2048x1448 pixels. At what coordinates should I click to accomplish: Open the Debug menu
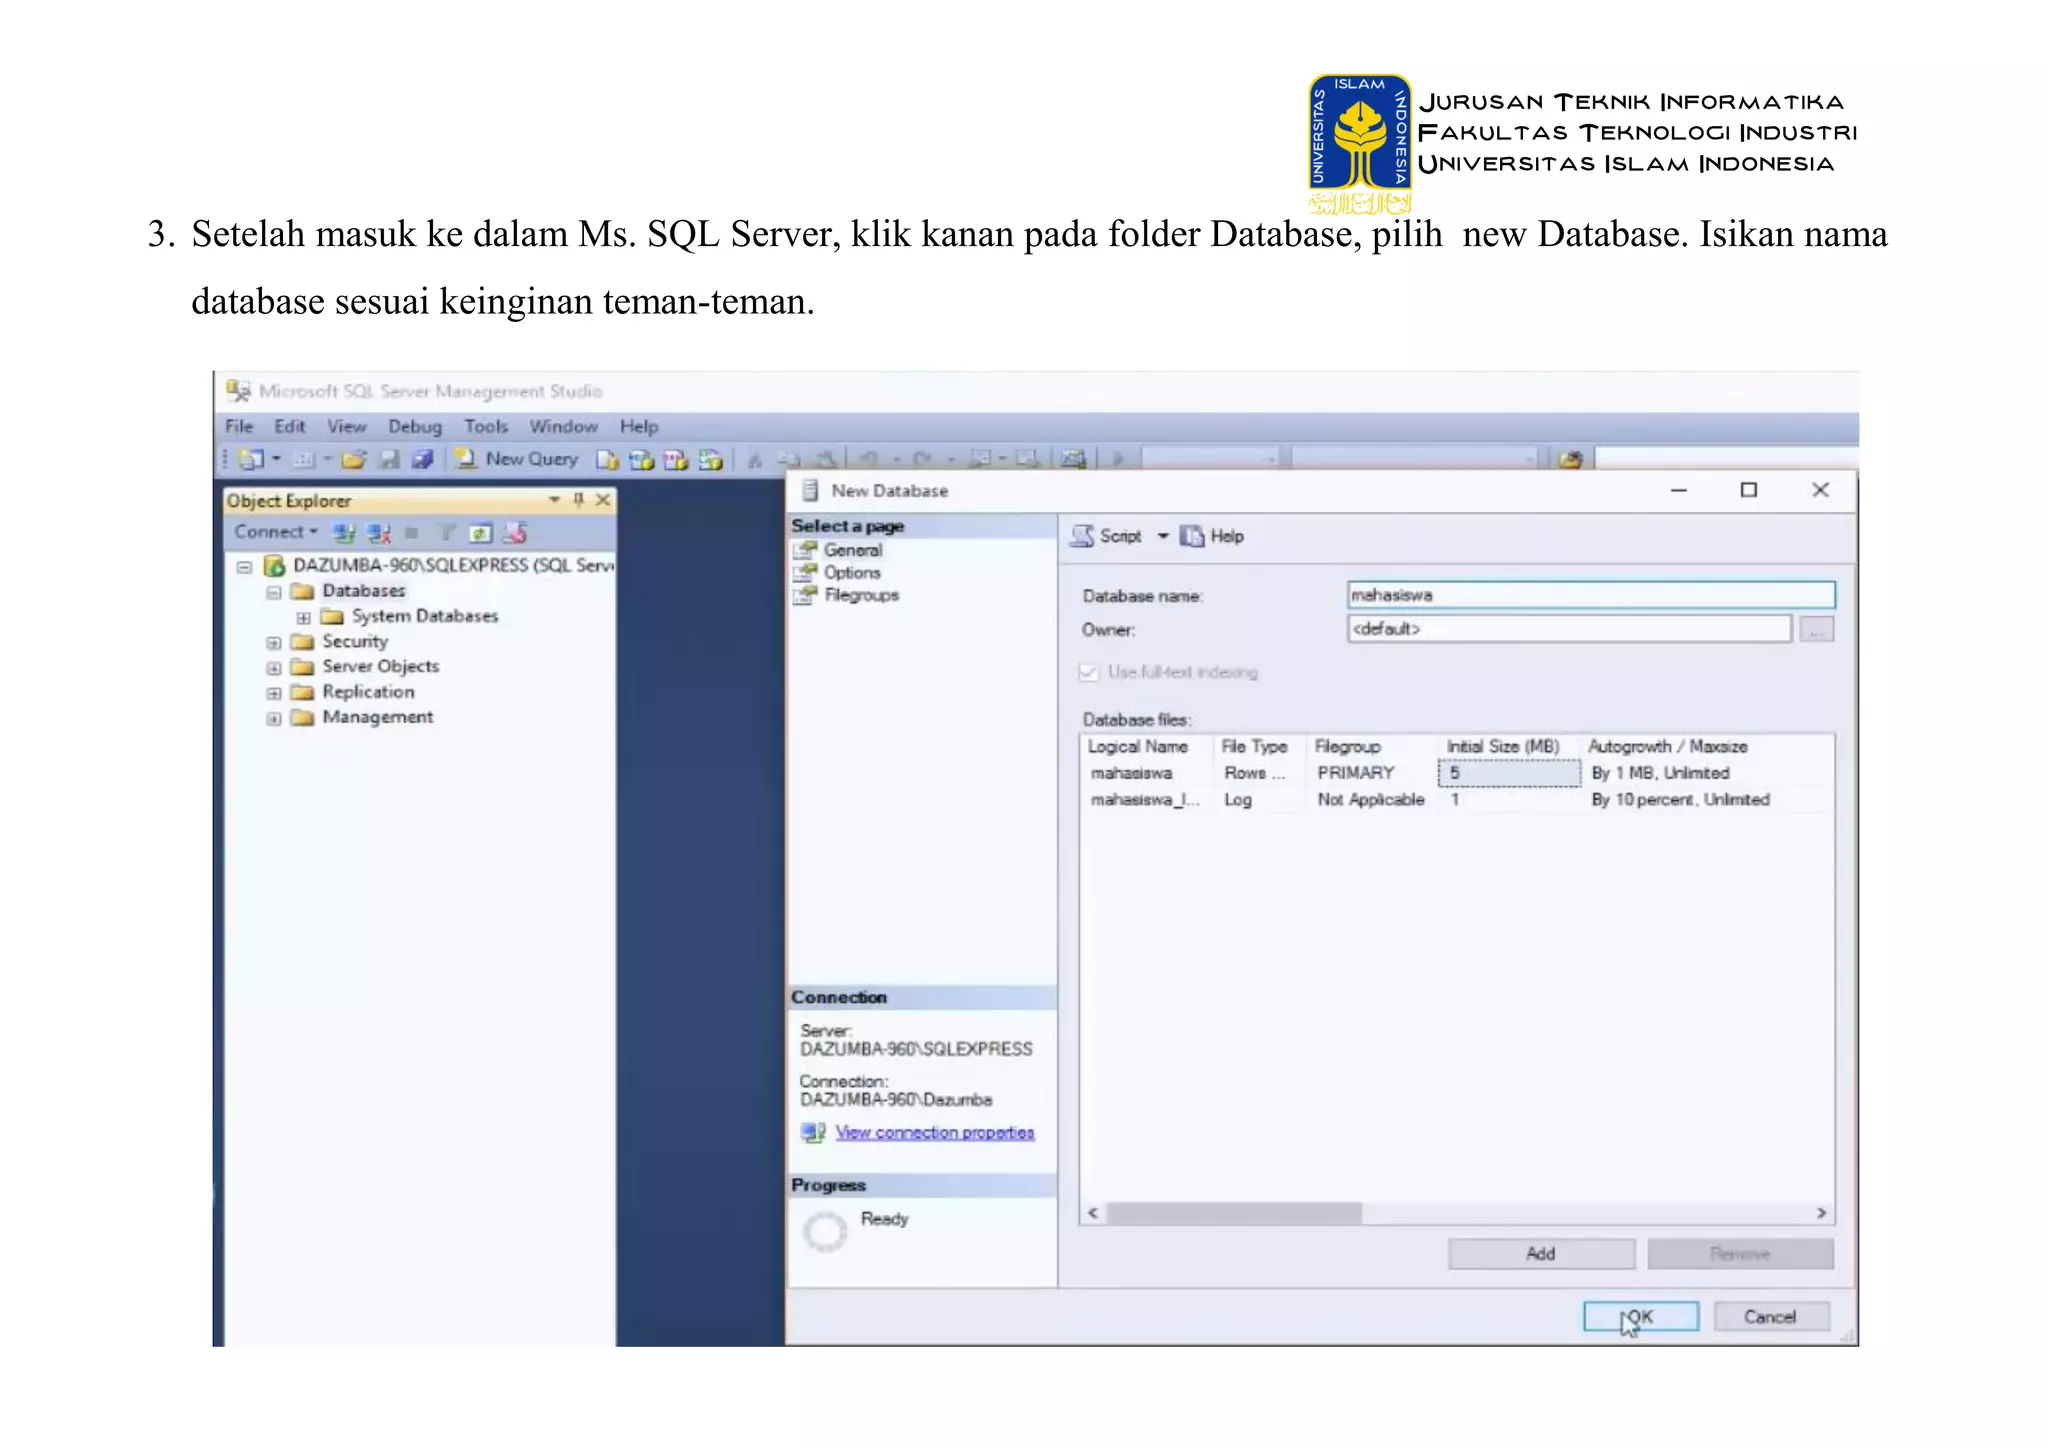415,427
